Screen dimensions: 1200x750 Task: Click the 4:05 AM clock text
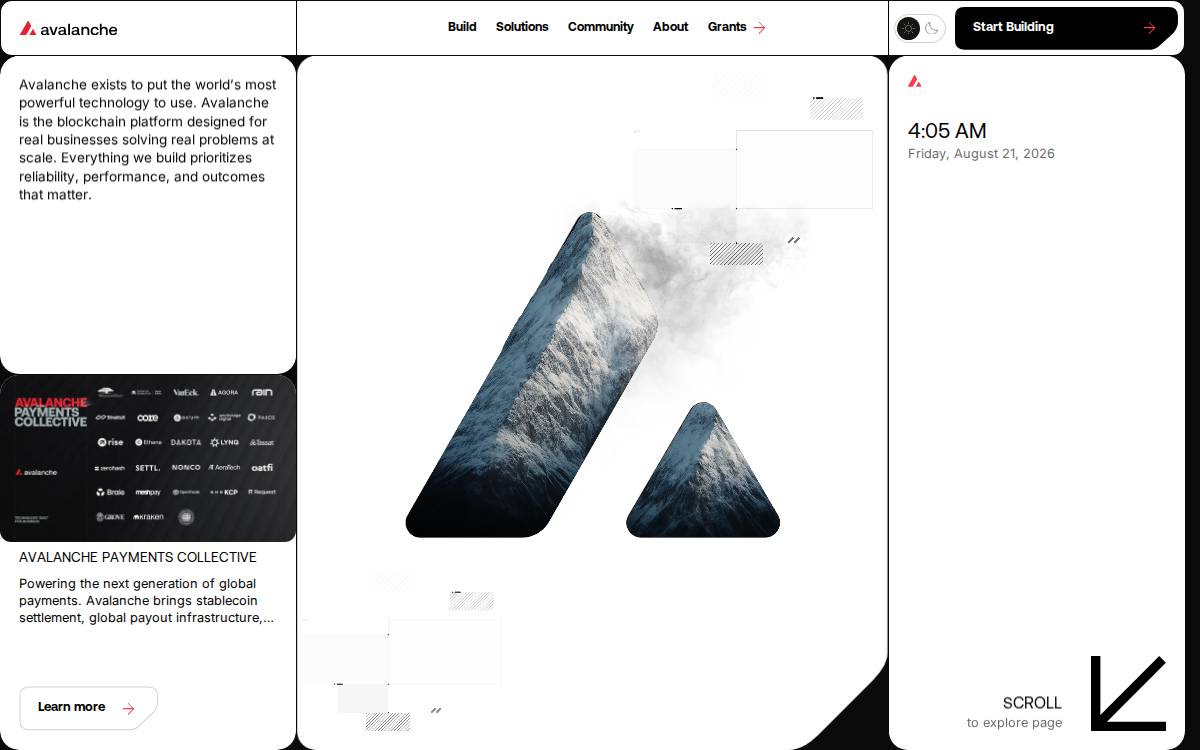tap(947, 131)
